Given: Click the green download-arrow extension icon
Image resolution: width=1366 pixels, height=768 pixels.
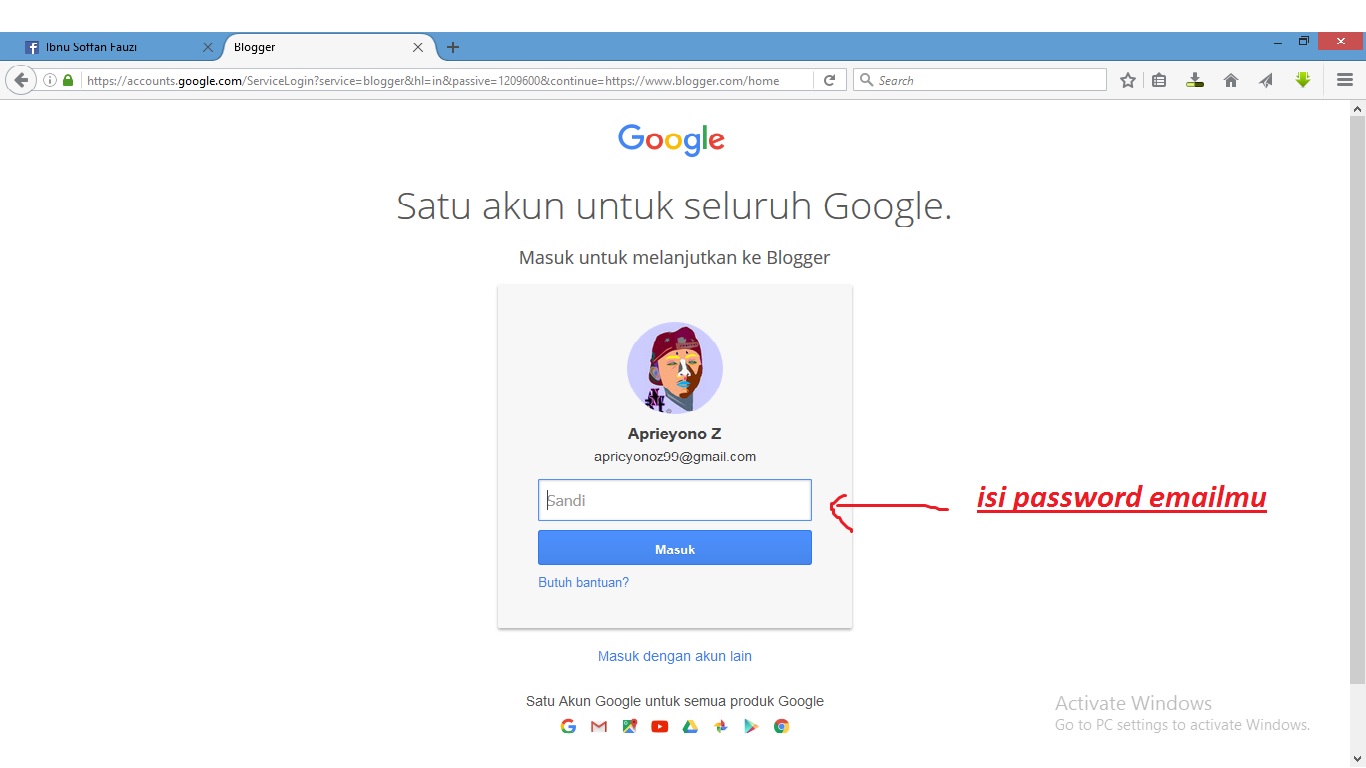Looking at the screenshot, I should click(x=1302, y=80).
